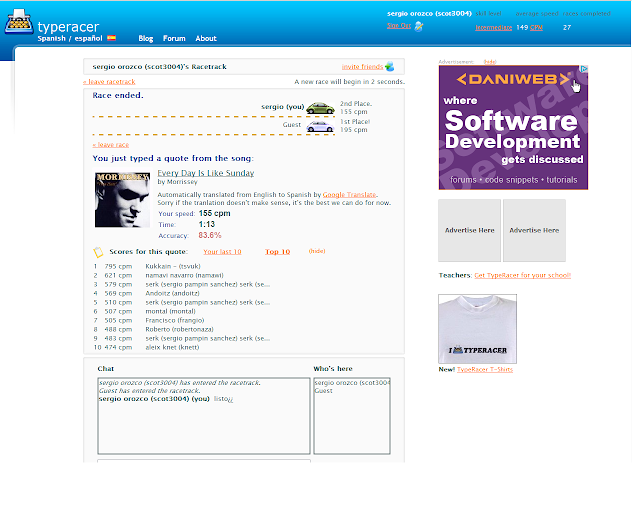Open the Intermediate skill level link
Screen dimensions: 640x512
[x=493, y=27]
